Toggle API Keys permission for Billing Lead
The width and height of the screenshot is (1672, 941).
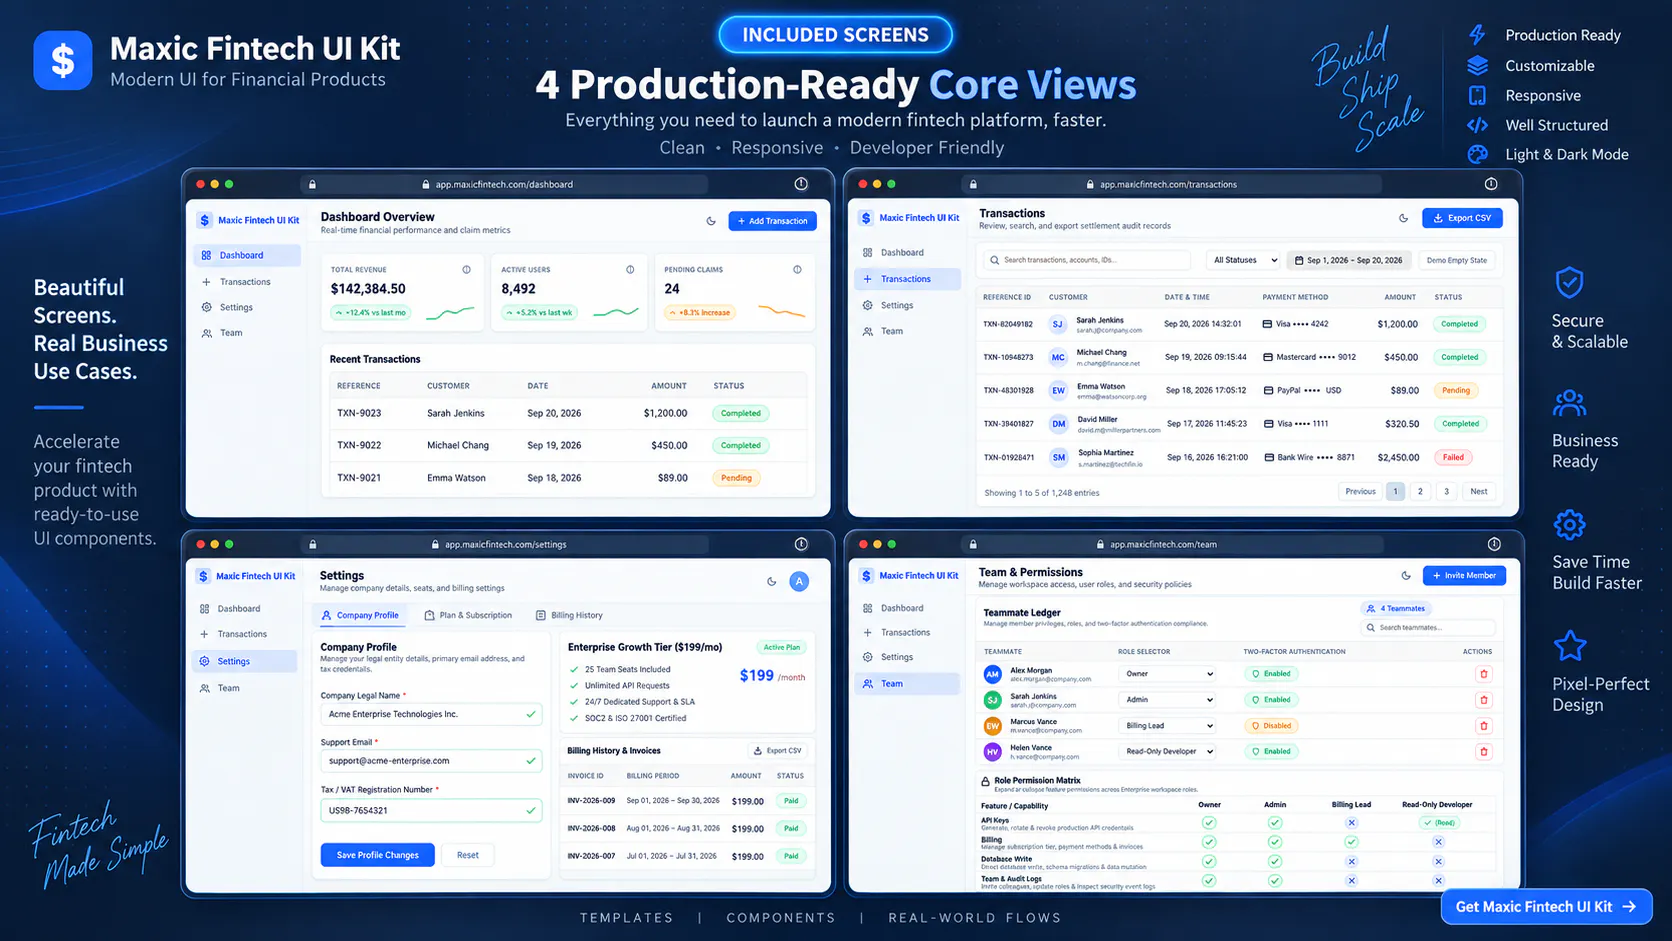[1351, 823]
